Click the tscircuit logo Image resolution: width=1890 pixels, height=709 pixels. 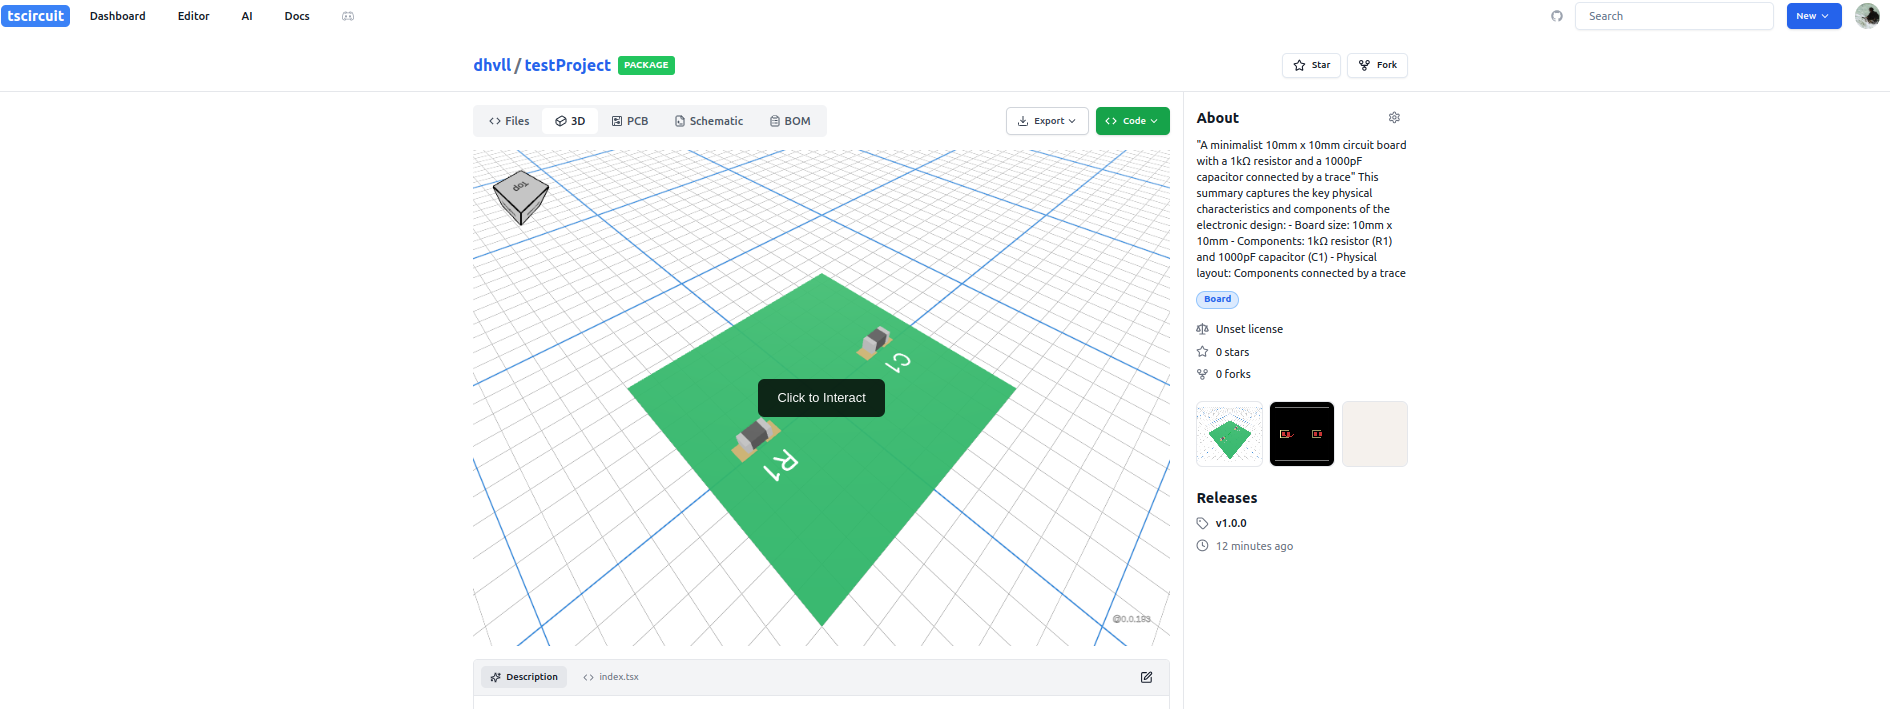[36, 16]
